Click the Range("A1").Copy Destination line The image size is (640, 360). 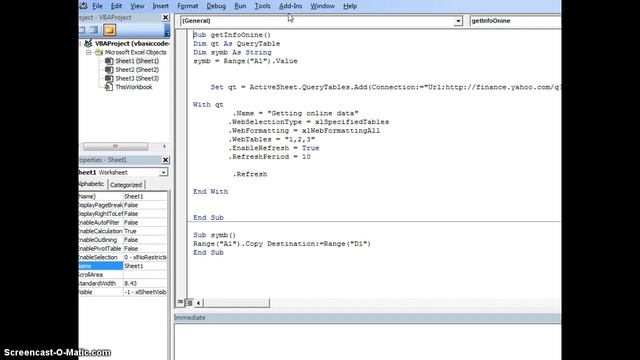point(282,244)
